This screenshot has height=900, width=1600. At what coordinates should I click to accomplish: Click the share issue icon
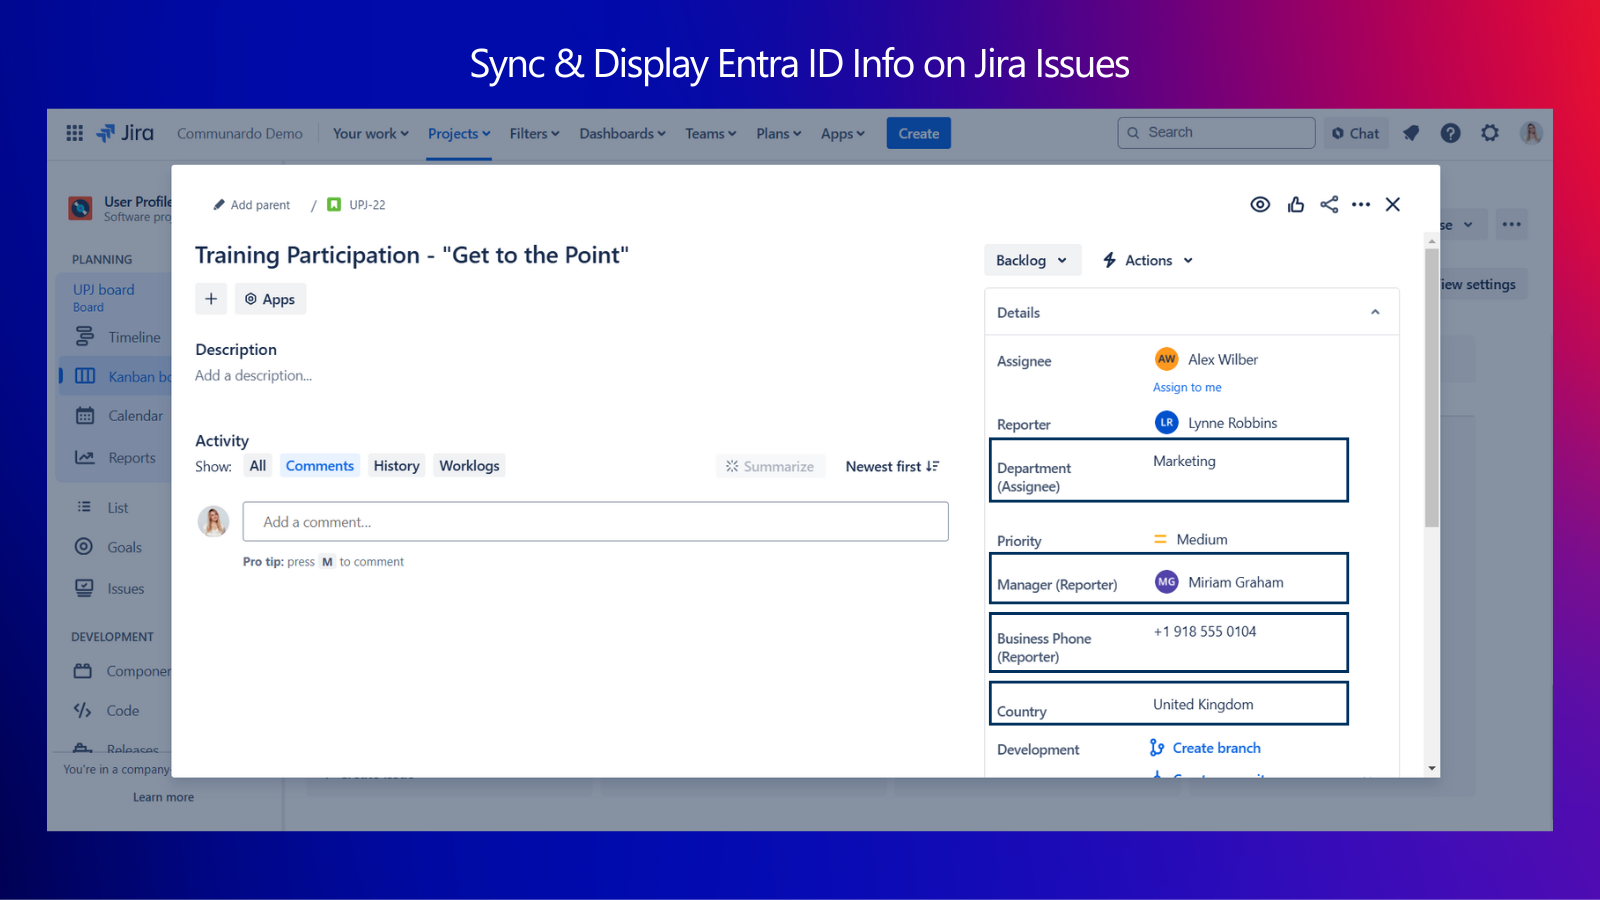tap(1329, 205)
